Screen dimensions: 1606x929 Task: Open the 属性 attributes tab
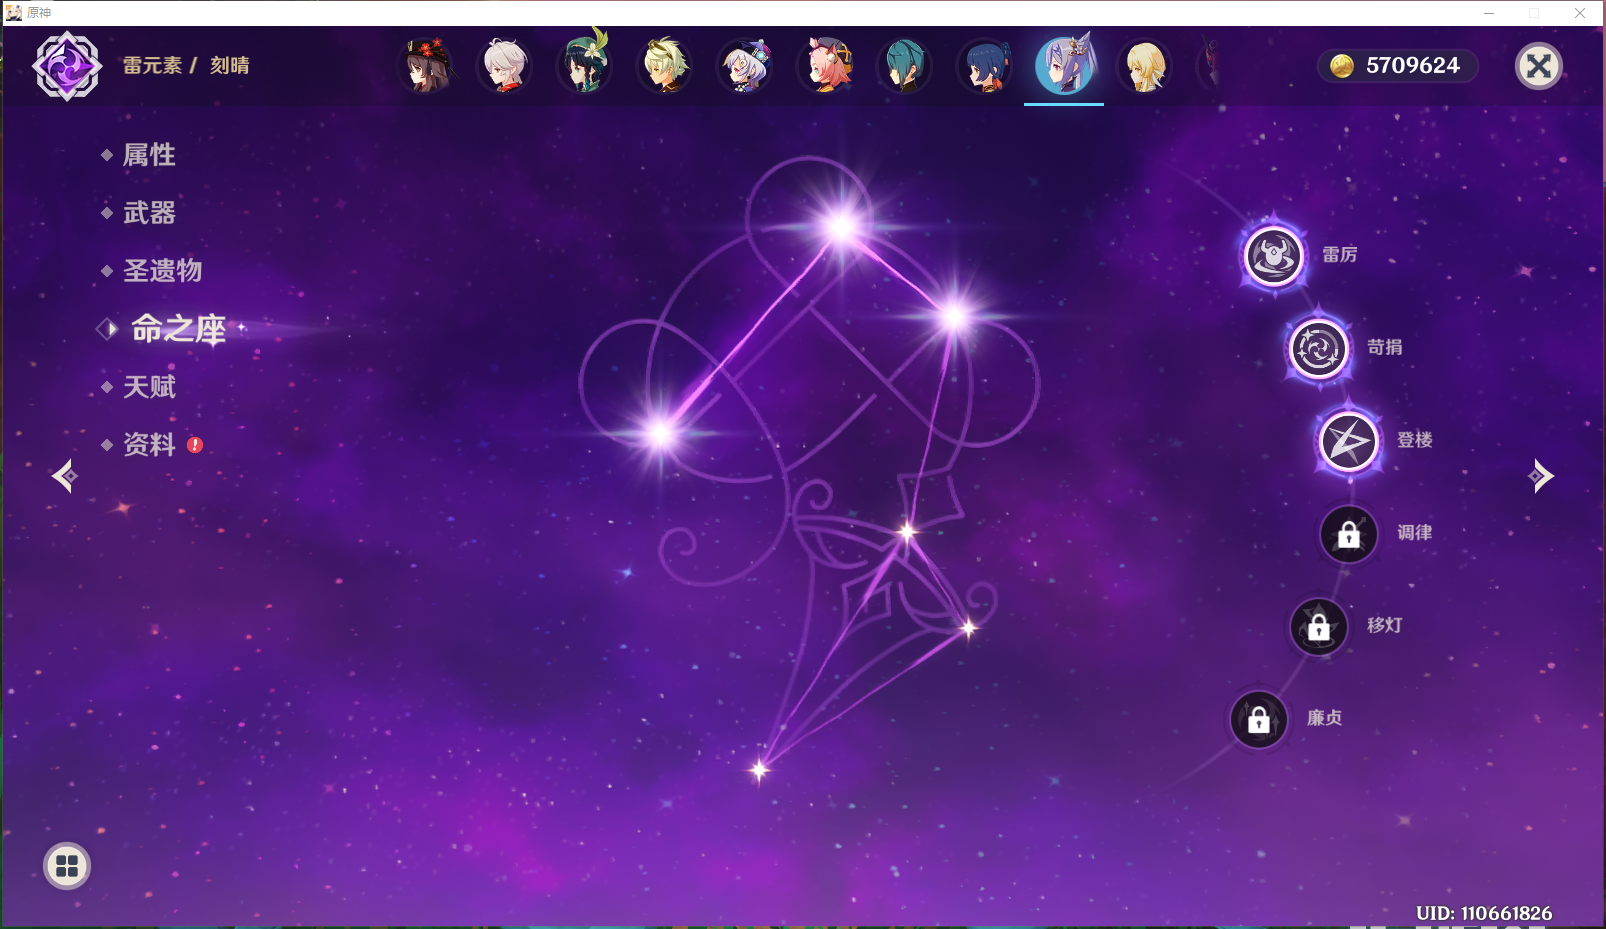tap(149, 155)
